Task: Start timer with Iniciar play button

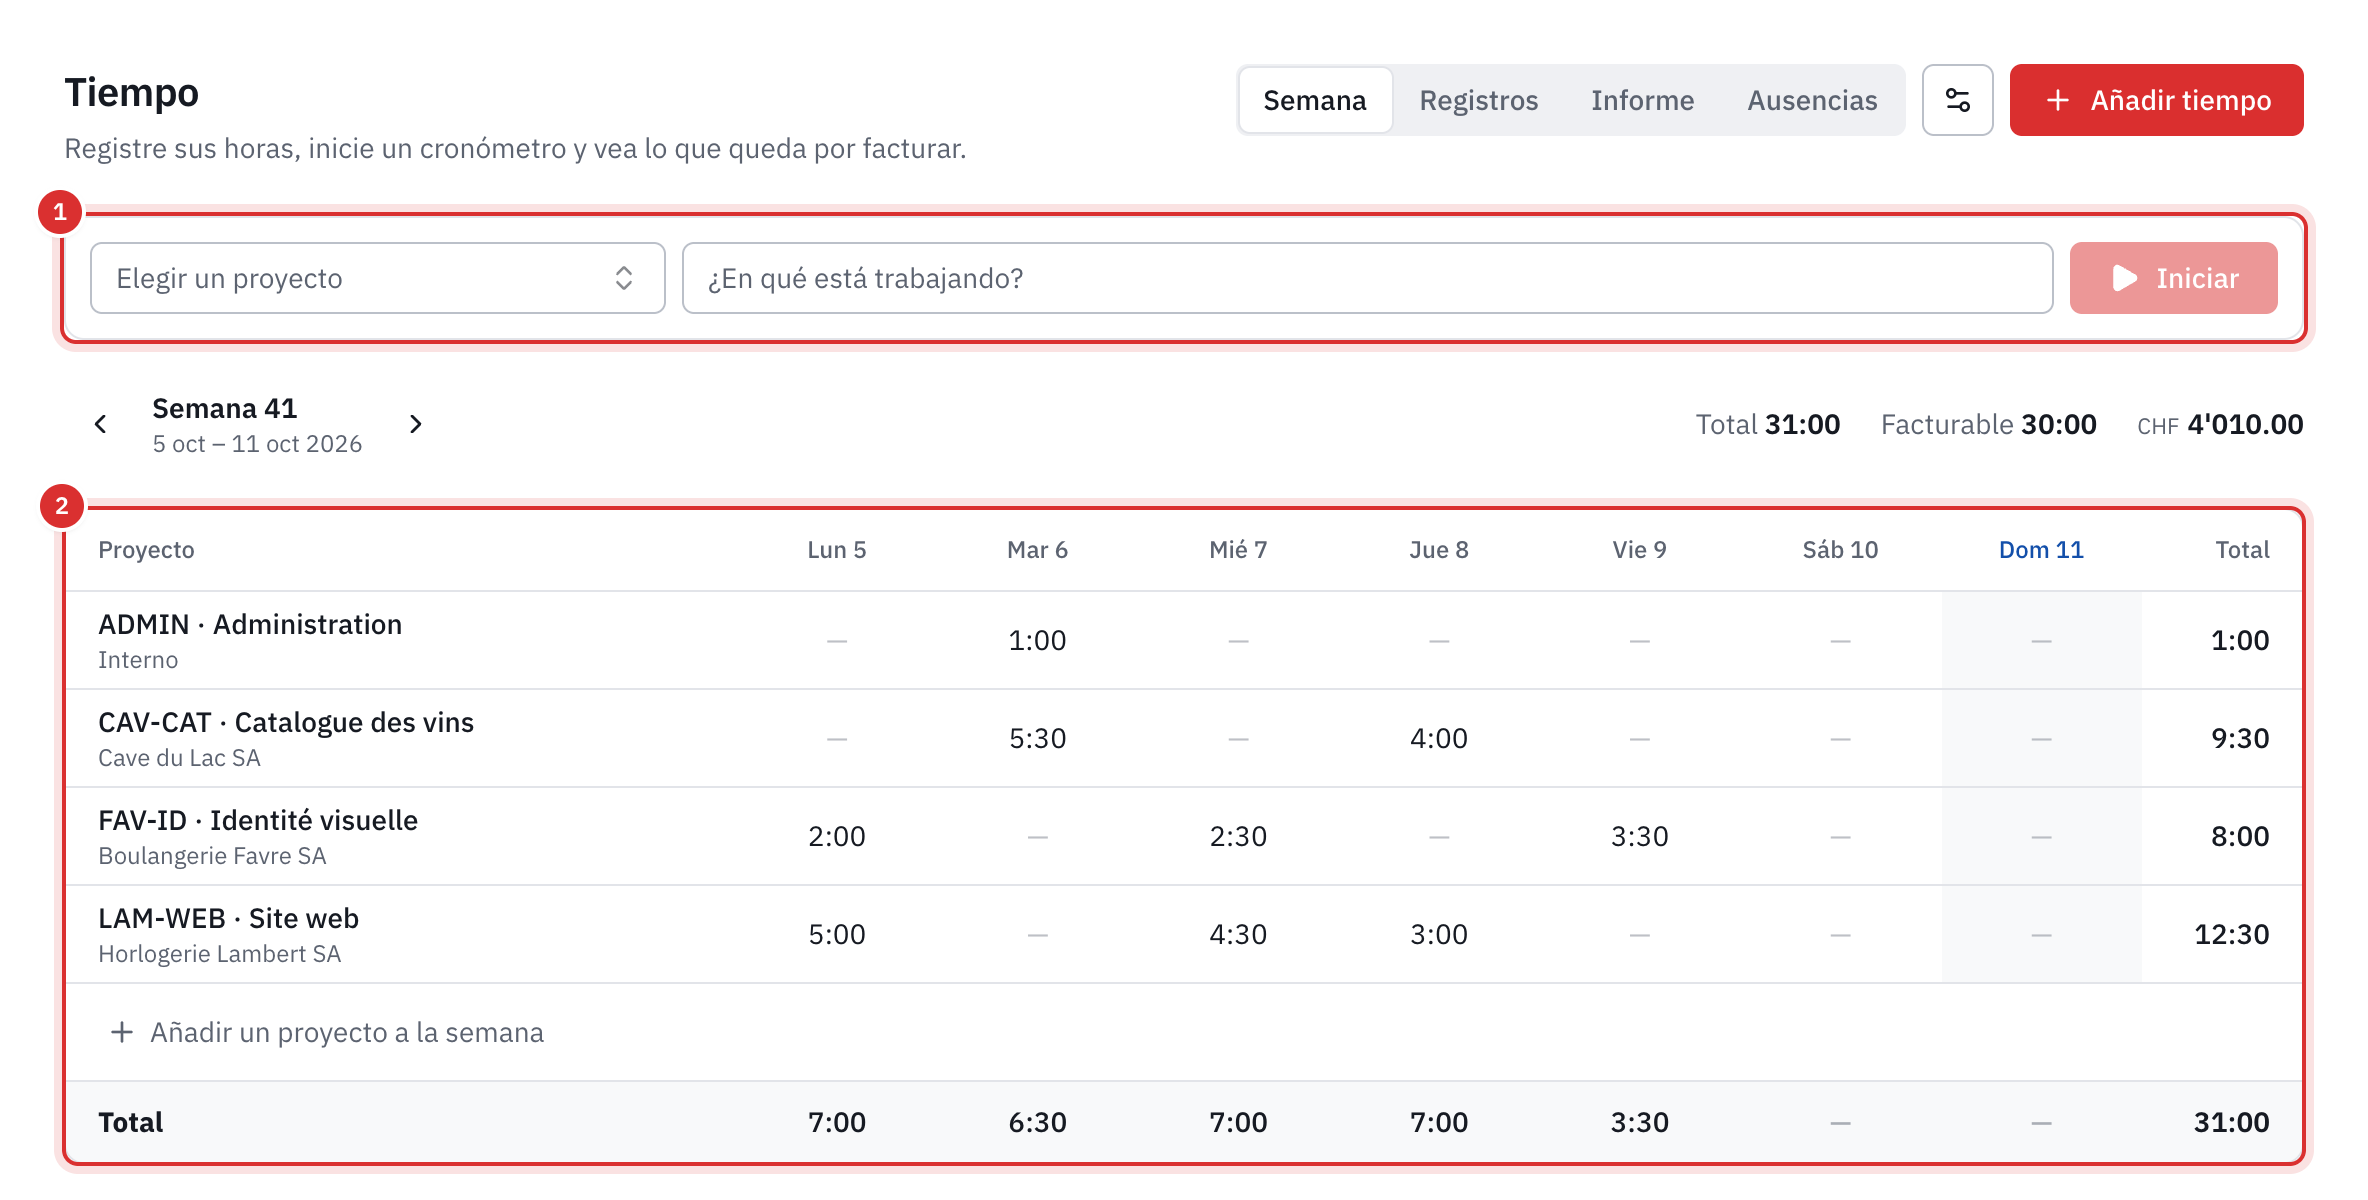Action: click(x=2173, y=278)
